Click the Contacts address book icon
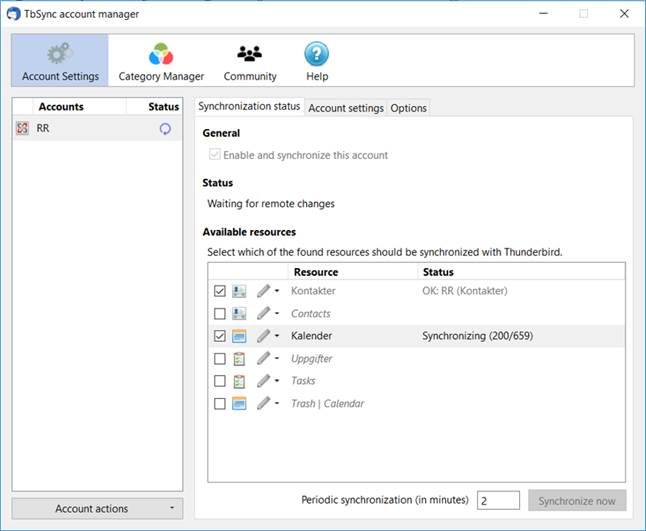The width and height of the screenshot is (646, 531). pos(239,313)
